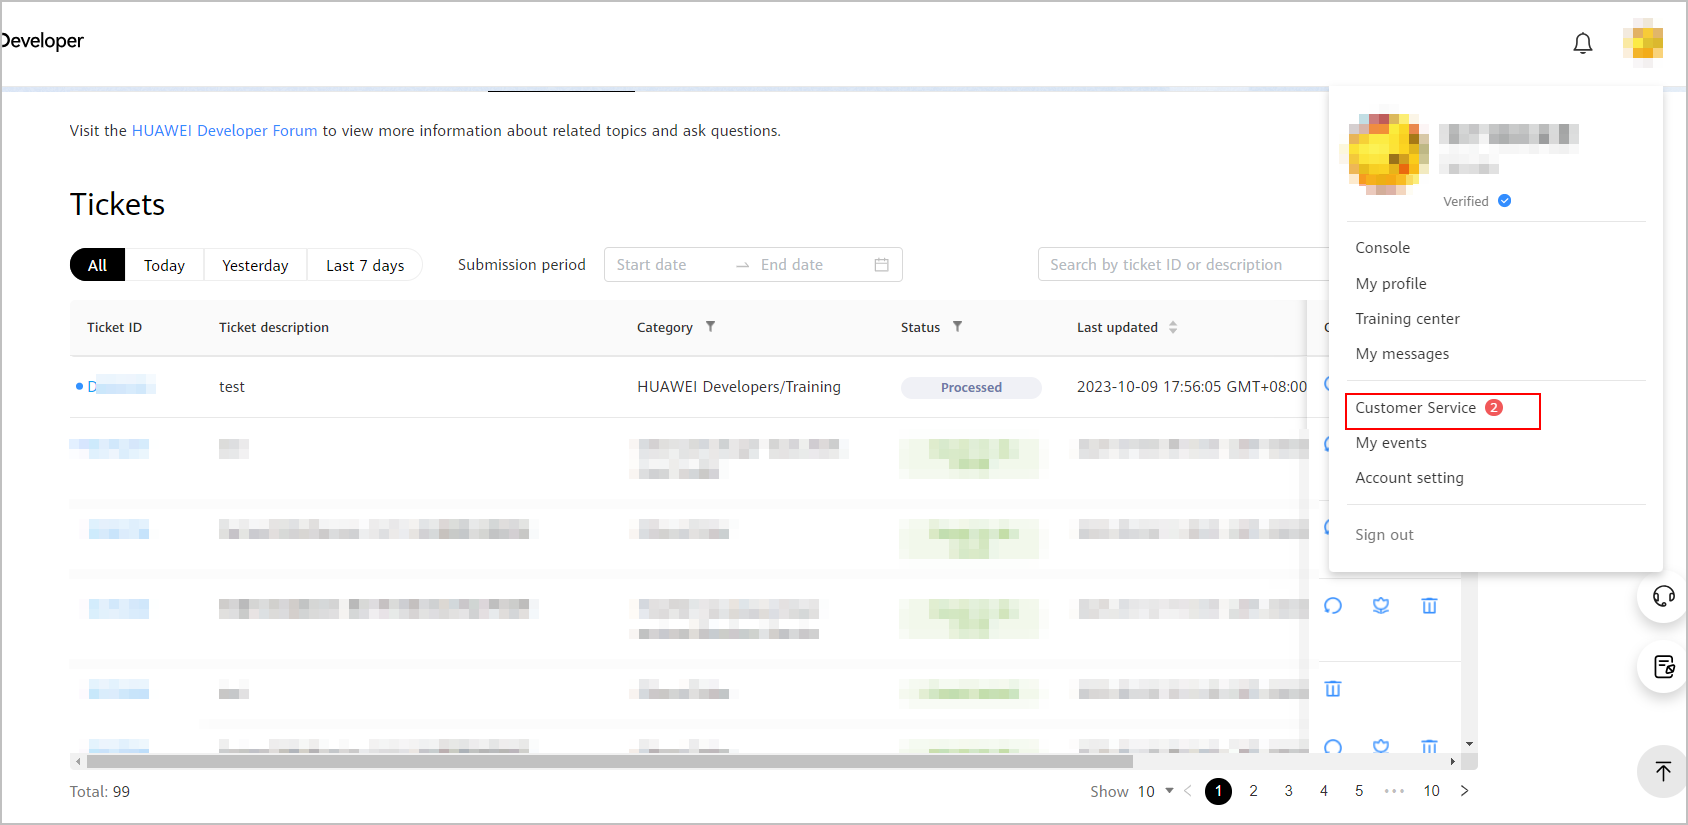Sort tickets by Last updated arrows
The image size is (1688, 825).
[x=1173, y=327]
